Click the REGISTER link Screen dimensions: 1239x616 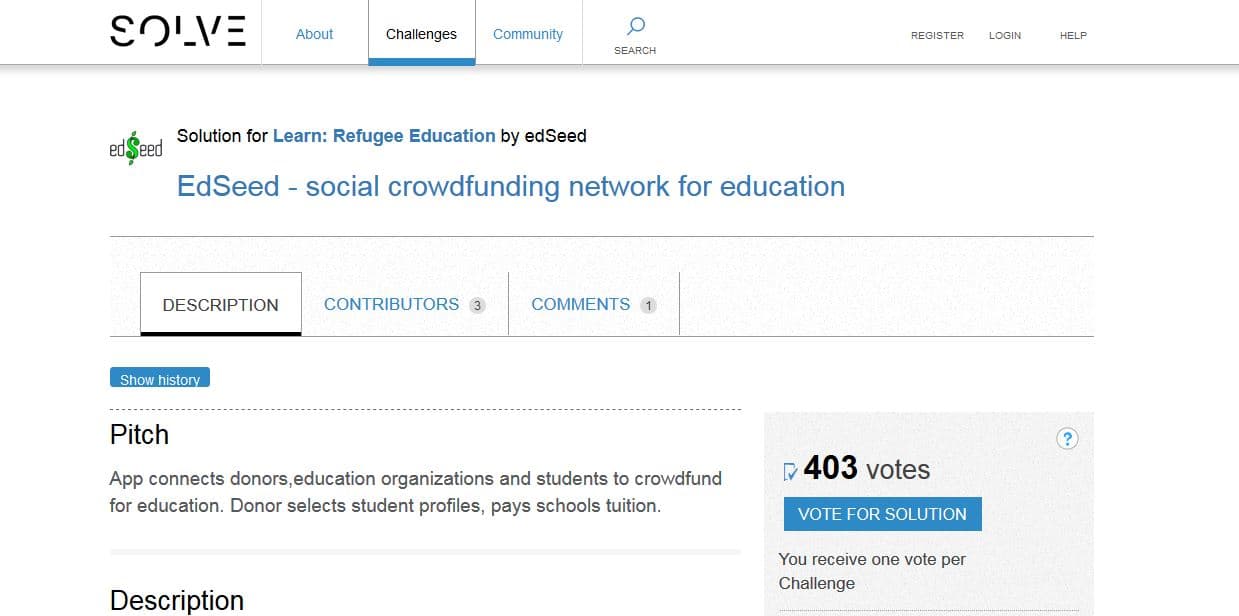[x=937, y=35]
